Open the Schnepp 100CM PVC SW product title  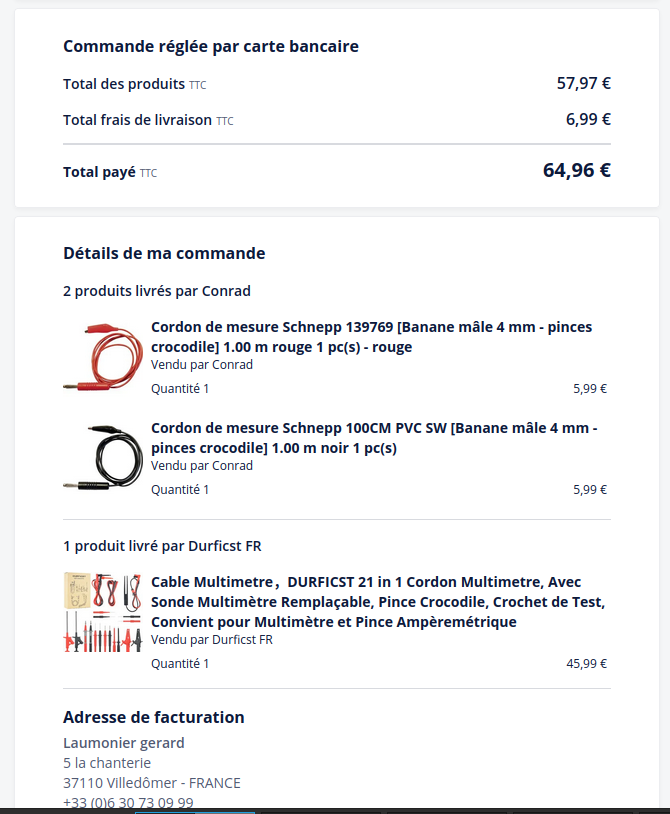374,438
